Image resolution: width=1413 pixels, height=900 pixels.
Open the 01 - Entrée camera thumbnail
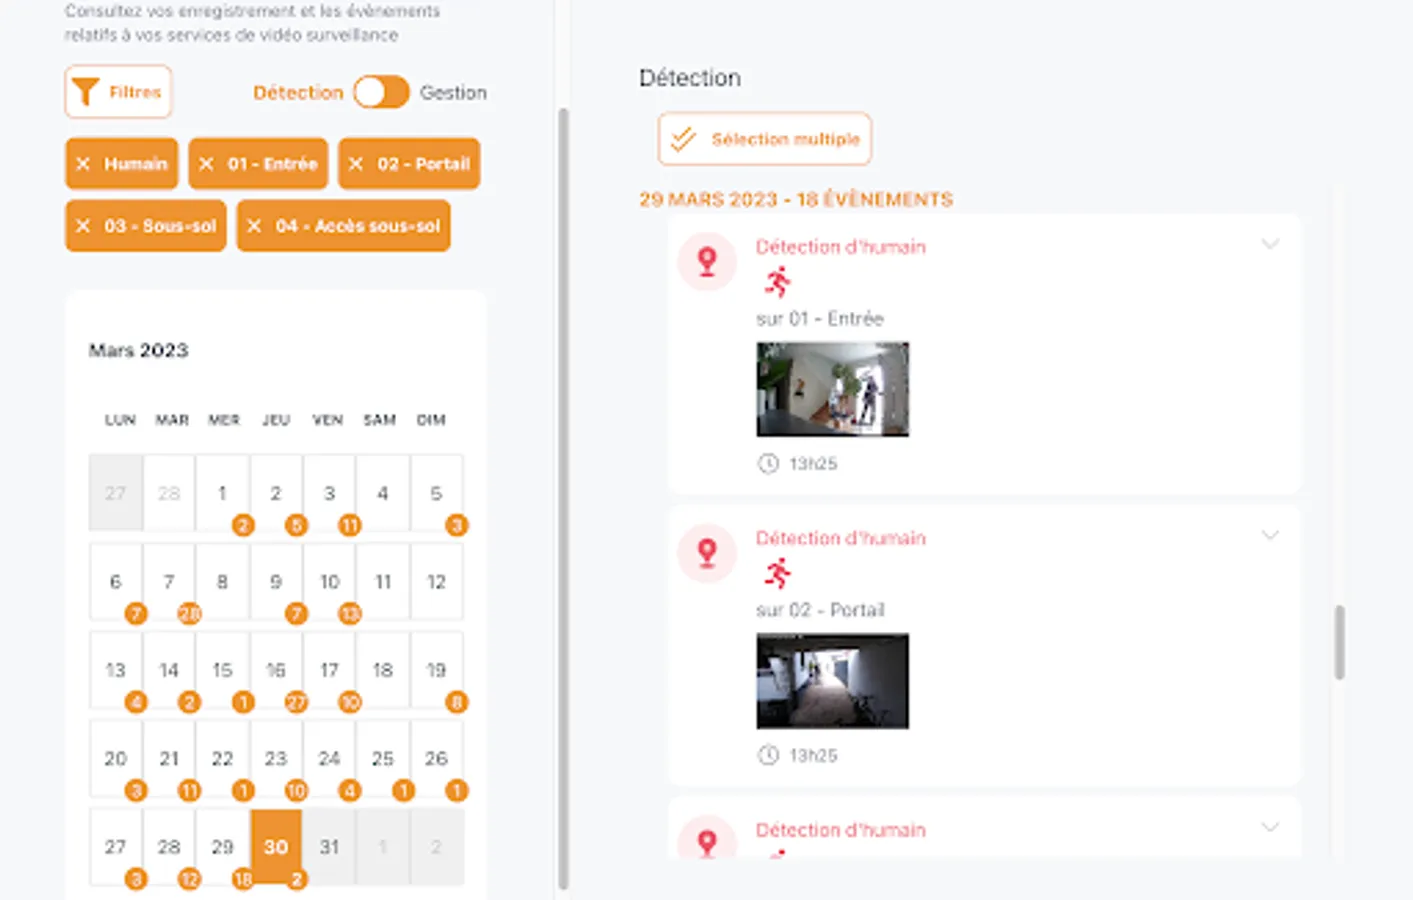coord(833,389)
